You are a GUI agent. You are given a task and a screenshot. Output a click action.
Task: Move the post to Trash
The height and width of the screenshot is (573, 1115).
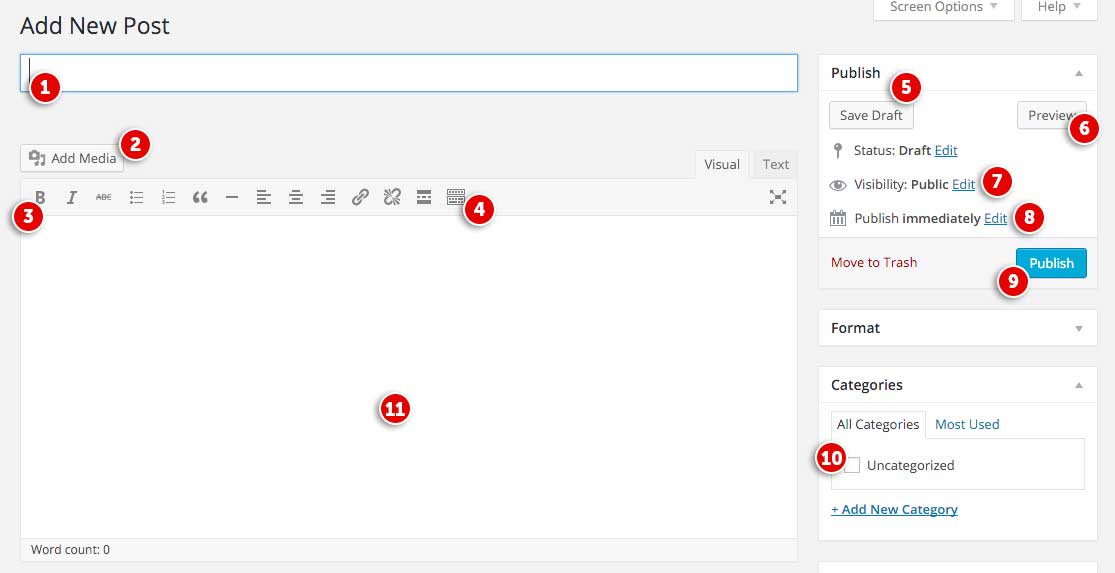click(874, 262)
